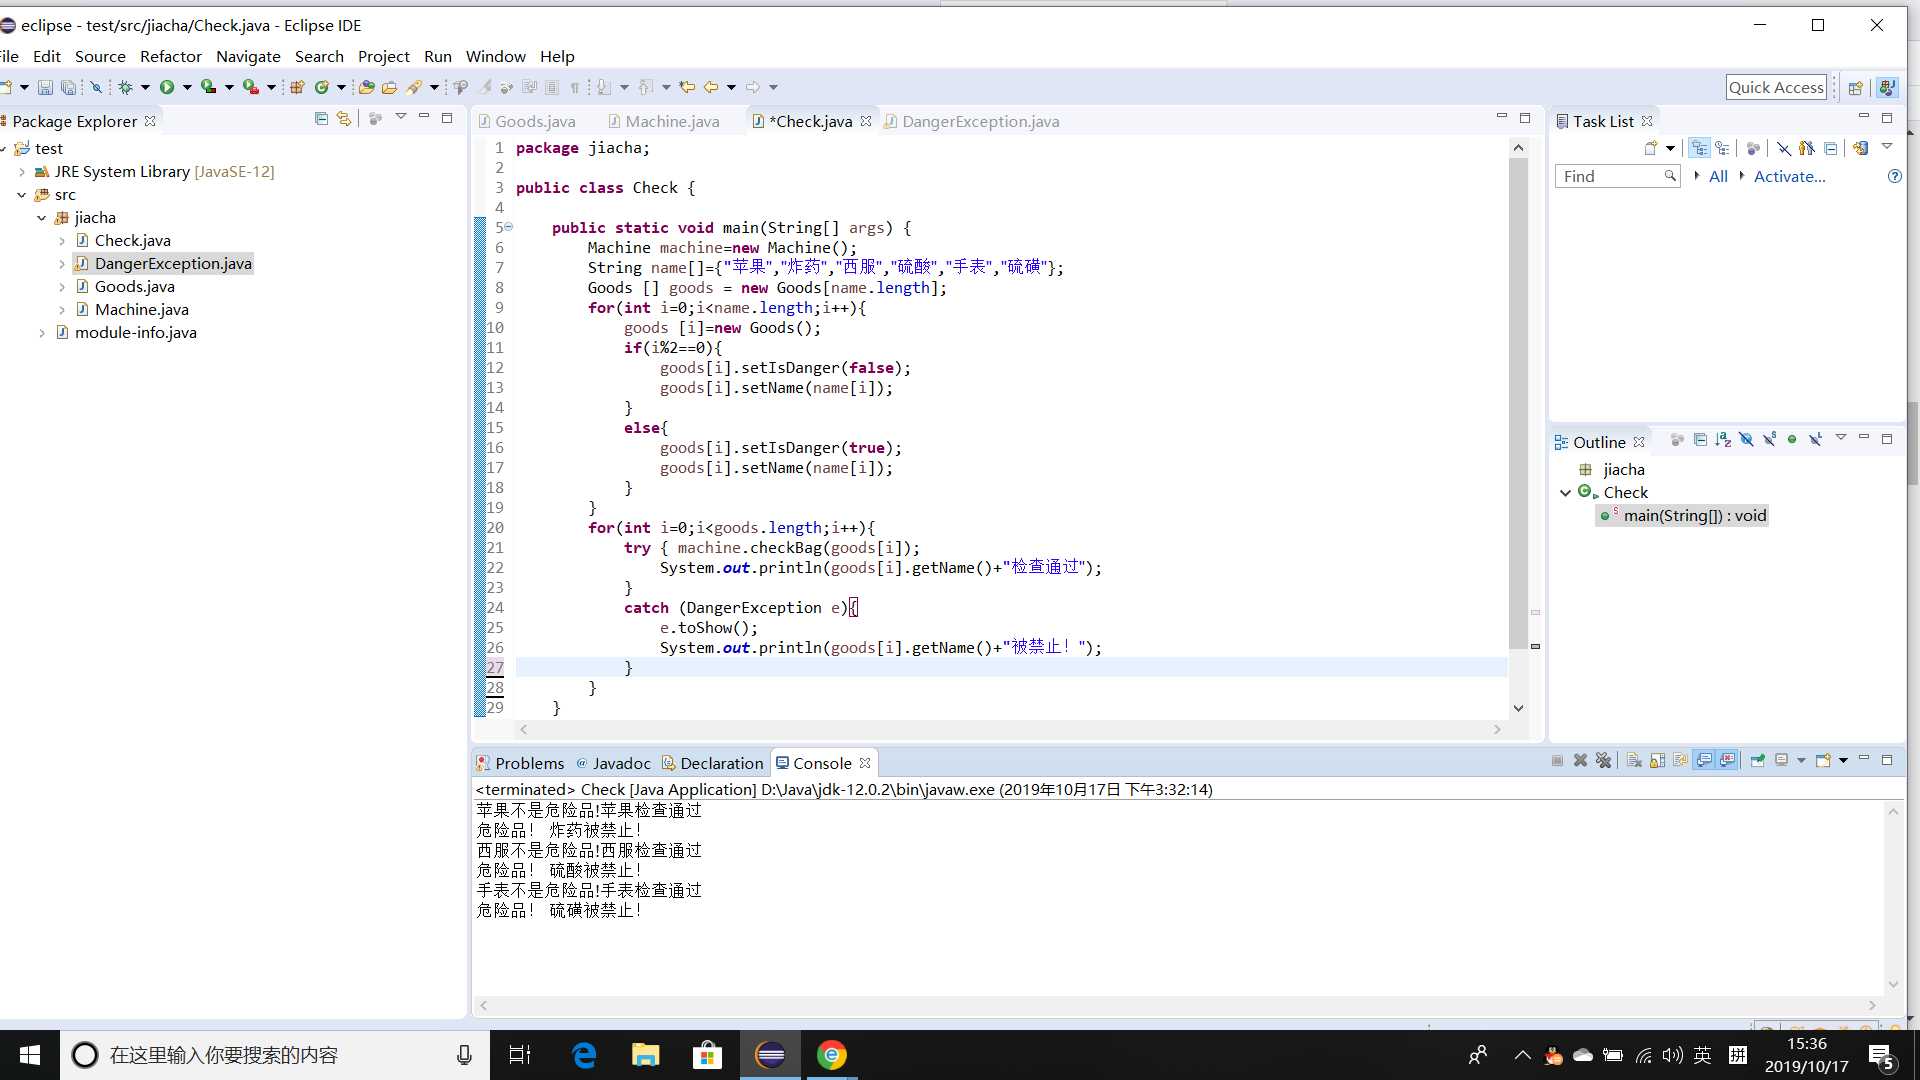
Task: Toggle Categorized presentation in Task List
Action: (1699, 148)
